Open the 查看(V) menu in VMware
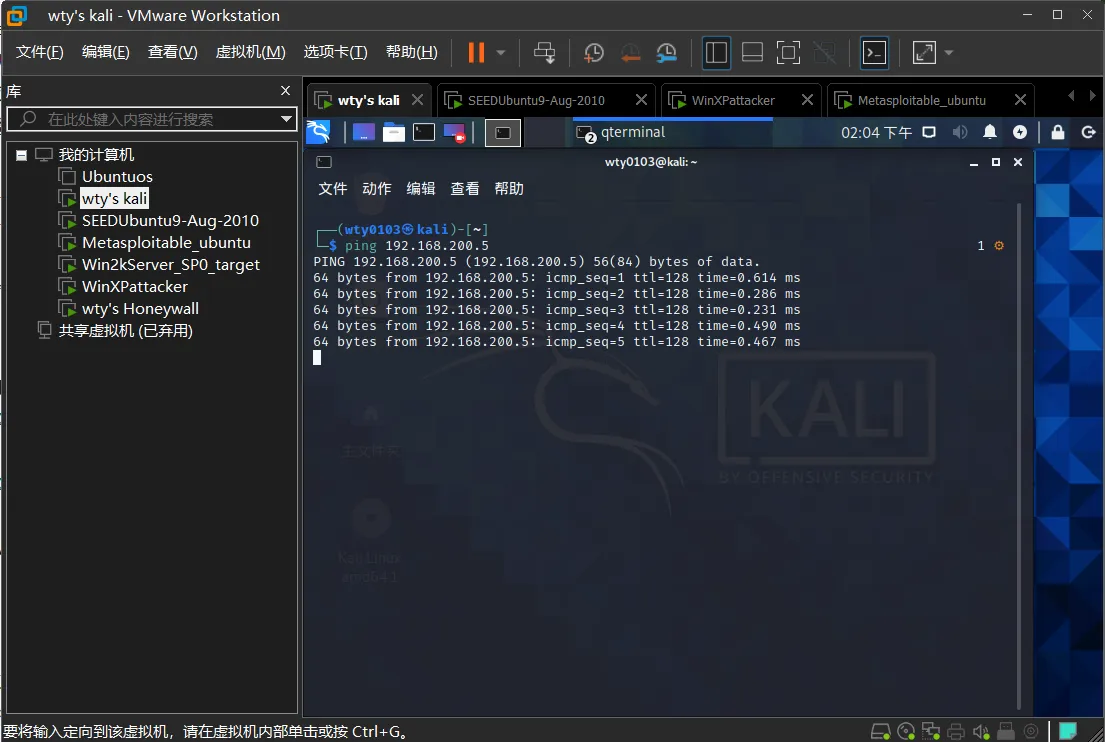The height and width of the screenshot is (742, 1105). tap(173, 52)
